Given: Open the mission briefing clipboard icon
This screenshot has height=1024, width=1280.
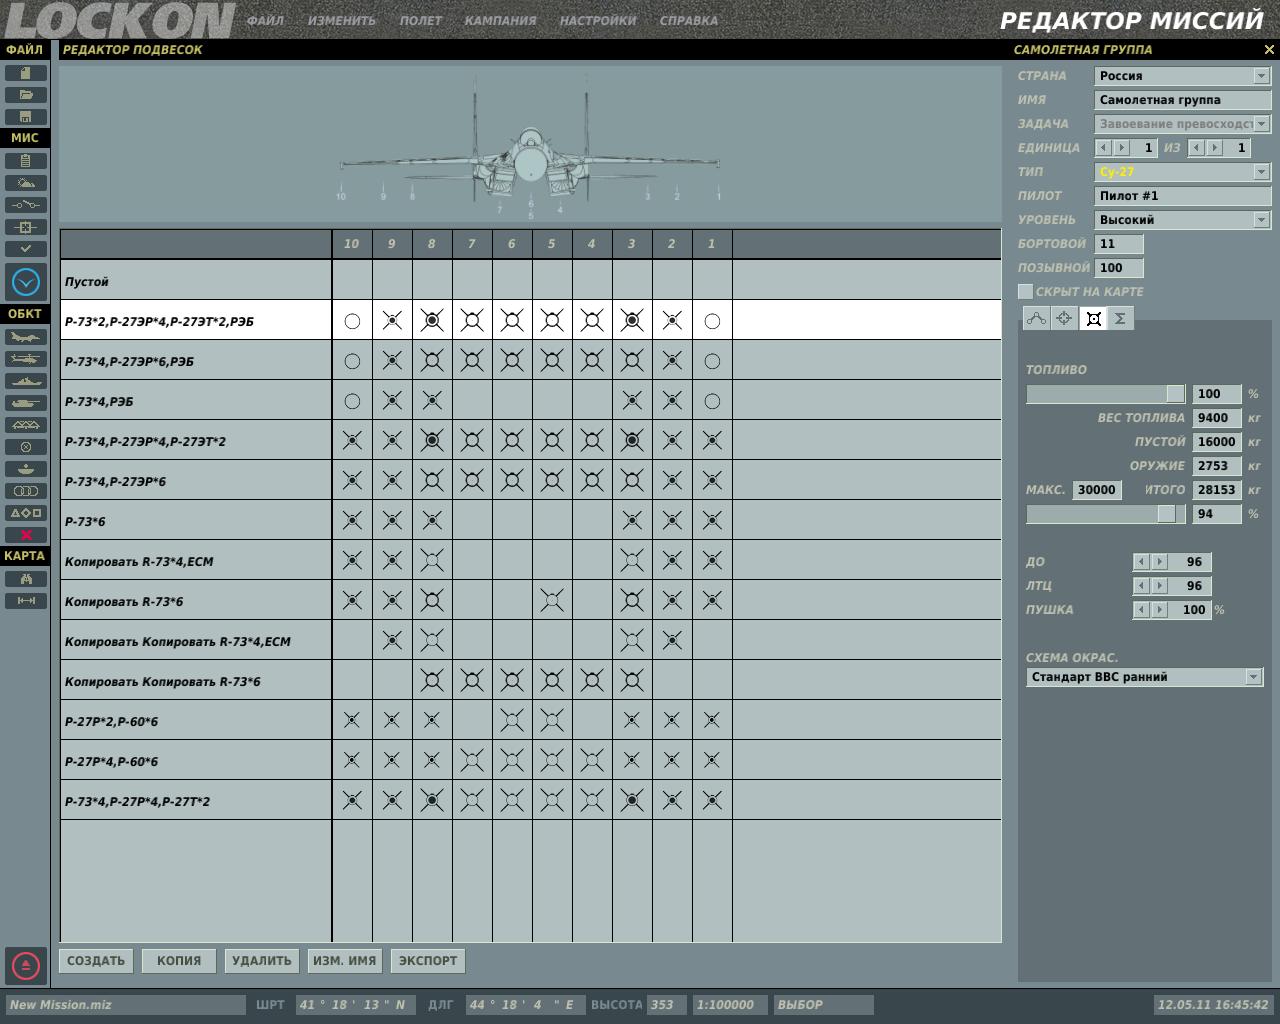Looking at the screenshot, I should pos(26,161).
